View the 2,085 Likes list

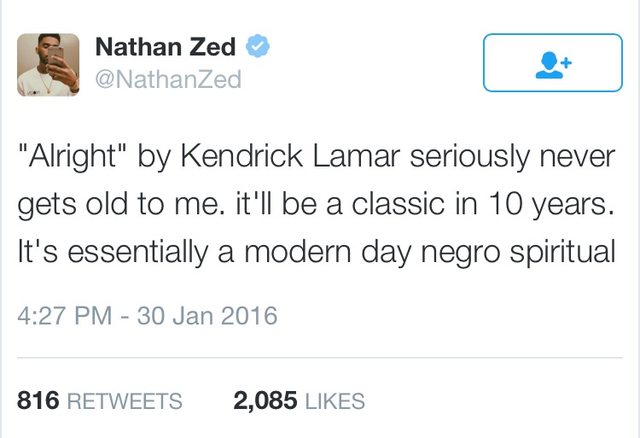[298, 402]
